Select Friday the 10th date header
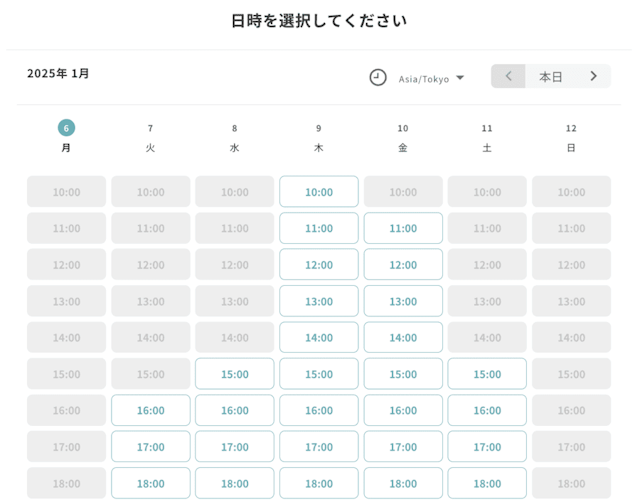The height and width of the screenshot is (502, 640). (x=402, y=137)
